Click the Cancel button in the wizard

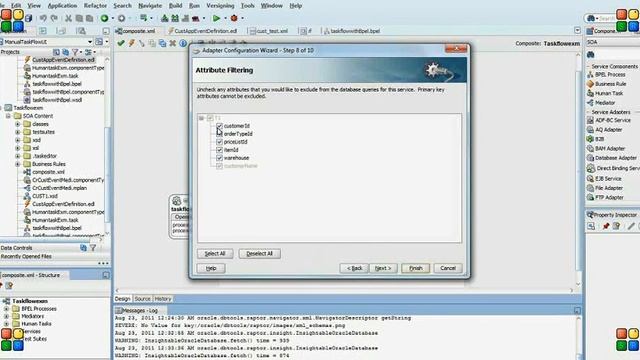[x=447, y=269]
